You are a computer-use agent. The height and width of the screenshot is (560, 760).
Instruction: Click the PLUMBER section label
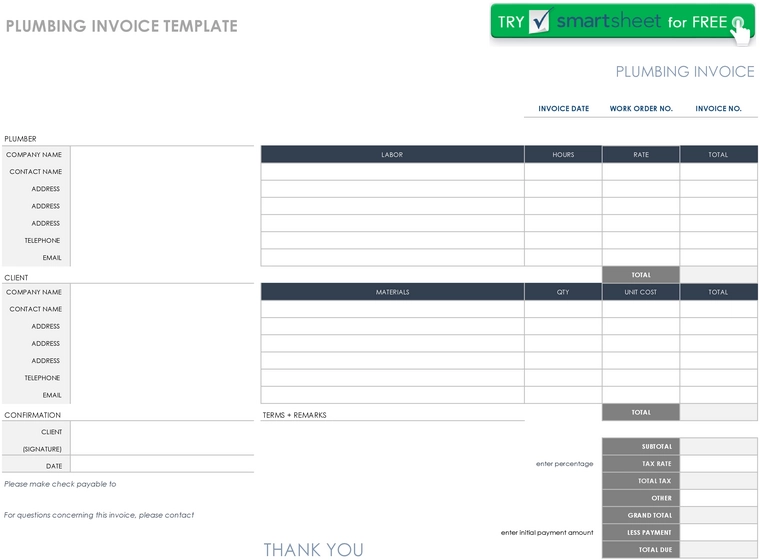[x=20, y=139]
